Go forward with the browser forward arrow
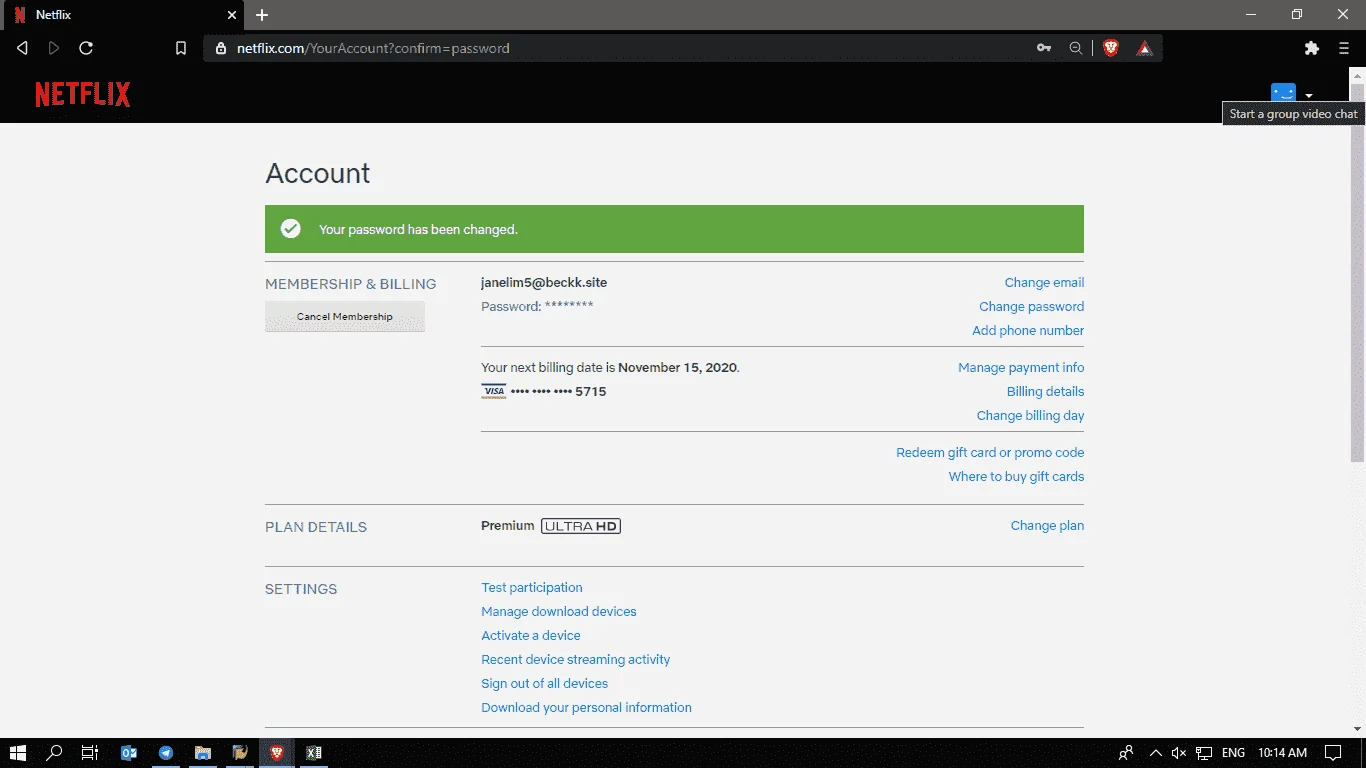 coord(54,48)
